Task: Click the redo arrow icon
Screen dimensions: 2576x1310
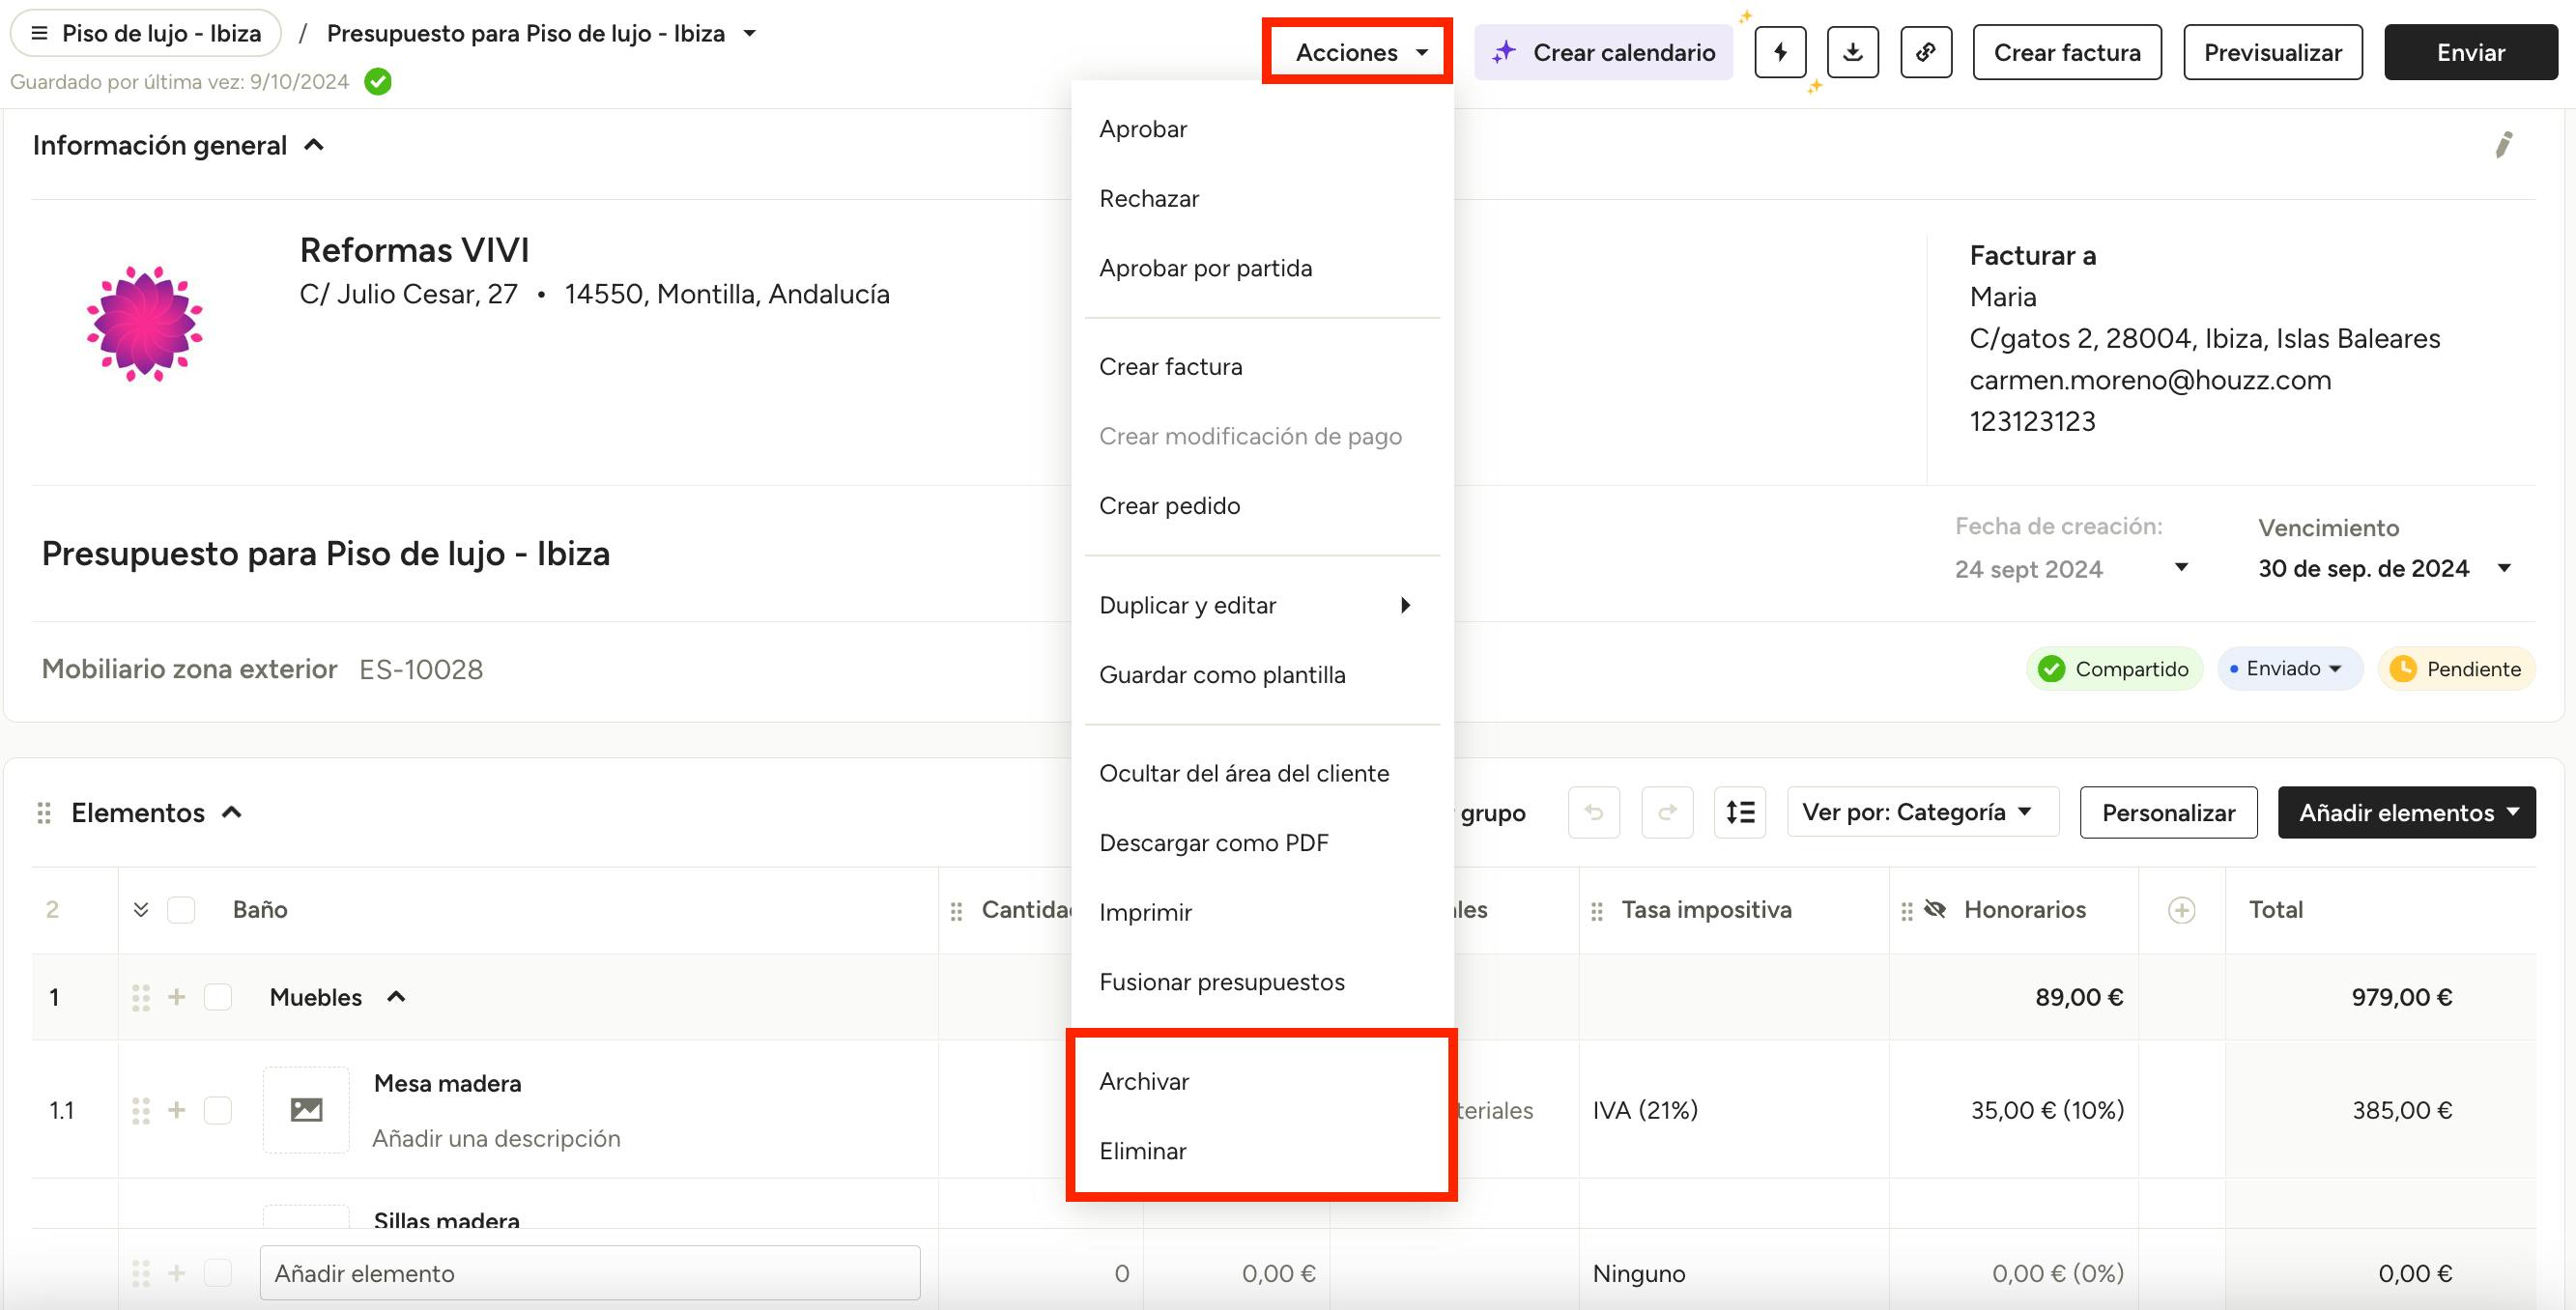Action: click(1667, 812)
